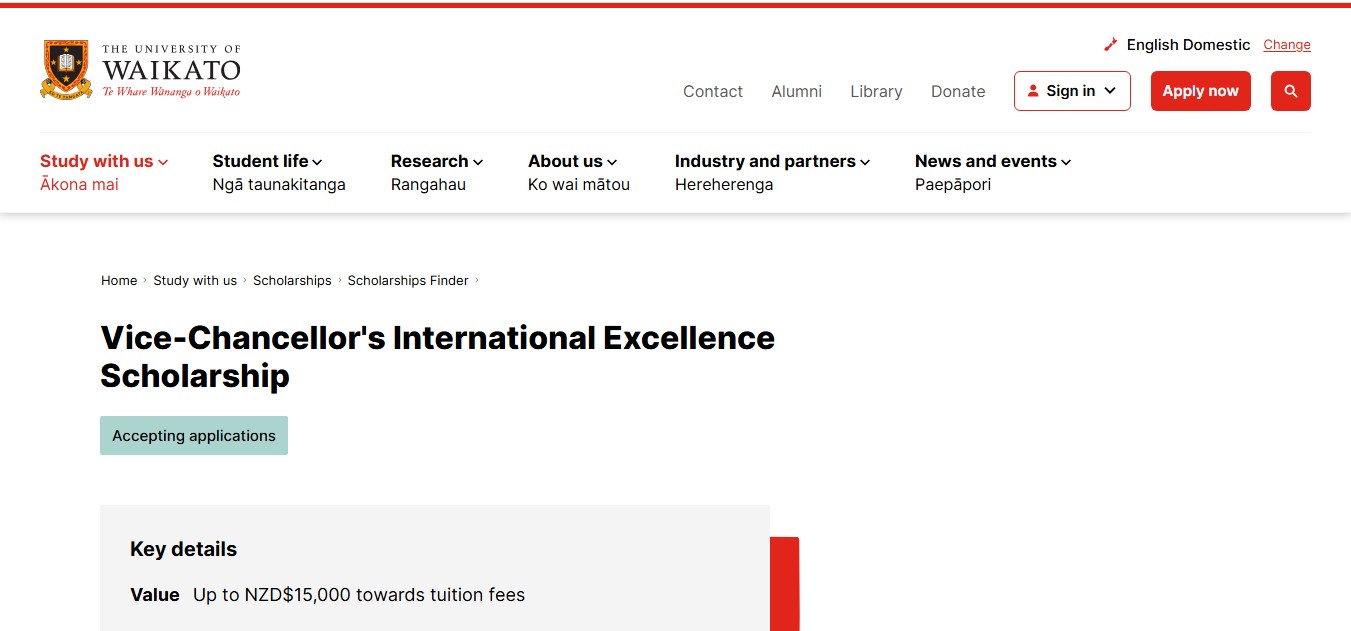Click the Up to NZD$15,000 value text
Screen dimensions: 1351x631
tap(359, 595)
